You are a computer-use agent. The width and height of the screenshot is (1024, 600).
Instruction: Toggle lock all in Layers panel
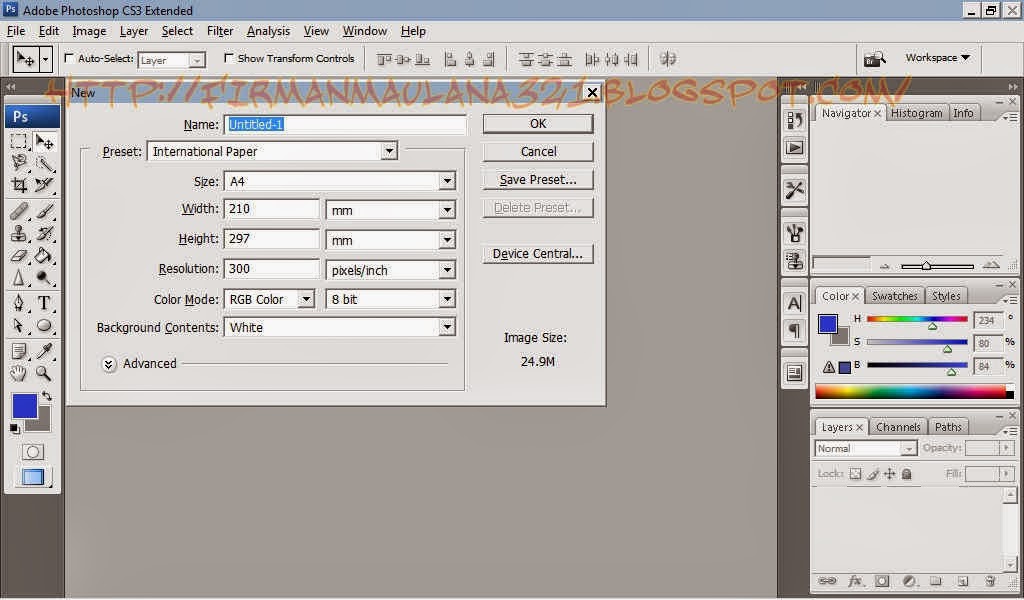pyautogui.click(x=906, y=474)
